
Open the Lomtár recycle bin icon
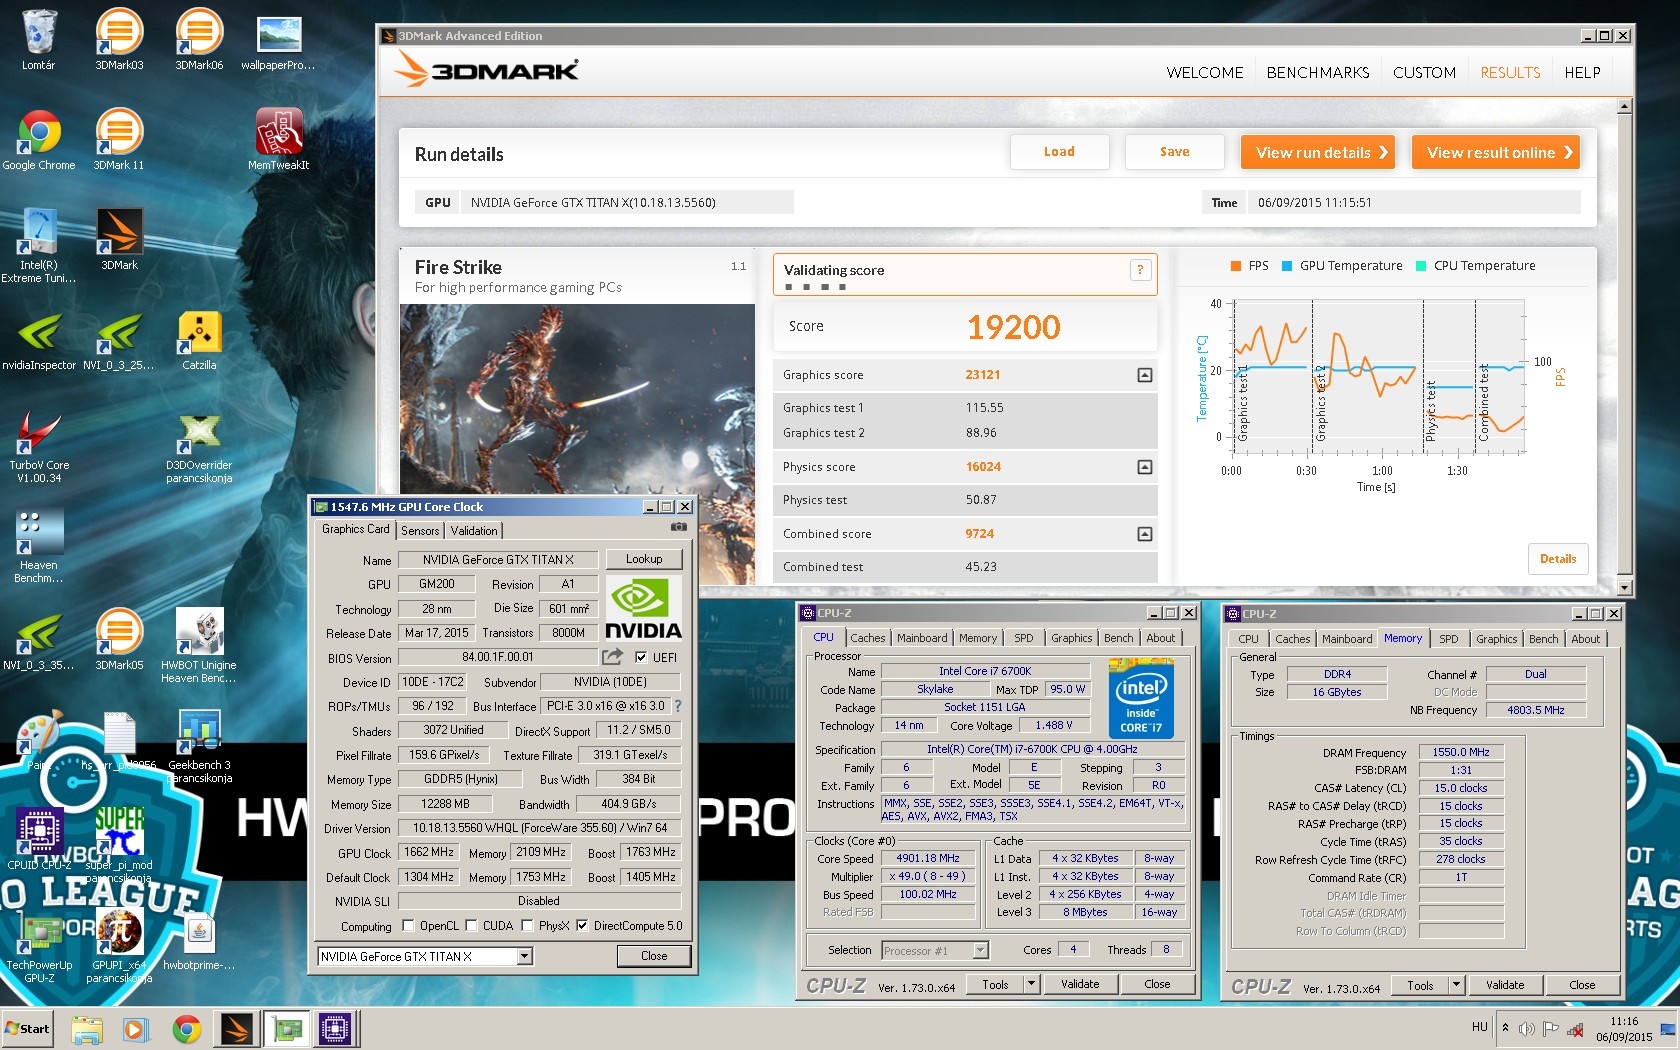pyautogui.click(x=39, y=40)
